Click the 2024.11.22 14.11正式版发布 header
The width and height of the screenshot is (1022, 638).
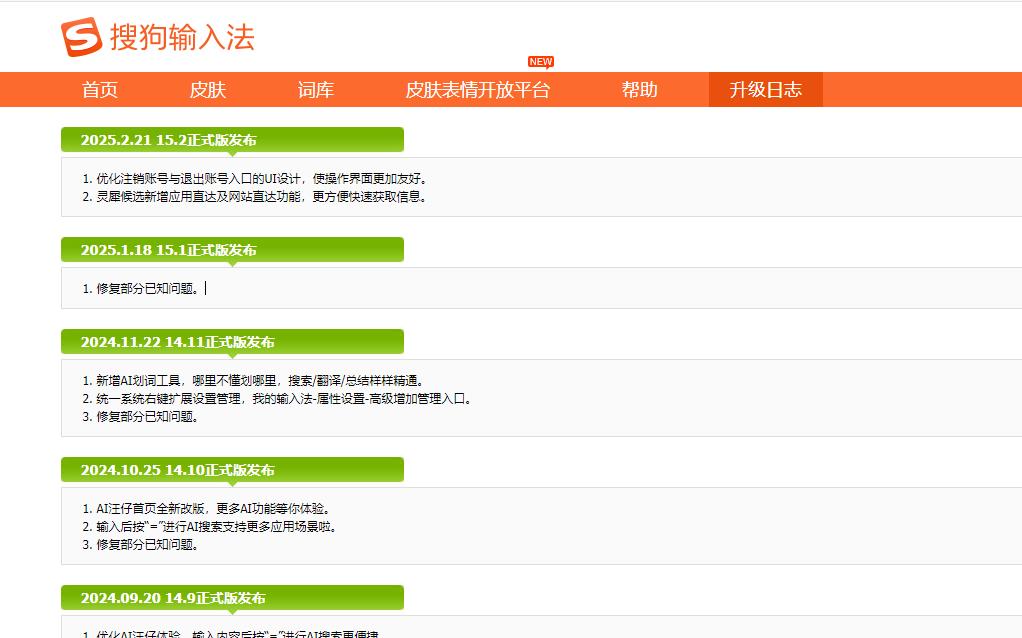pyautogui.click(x=233, y=342)
